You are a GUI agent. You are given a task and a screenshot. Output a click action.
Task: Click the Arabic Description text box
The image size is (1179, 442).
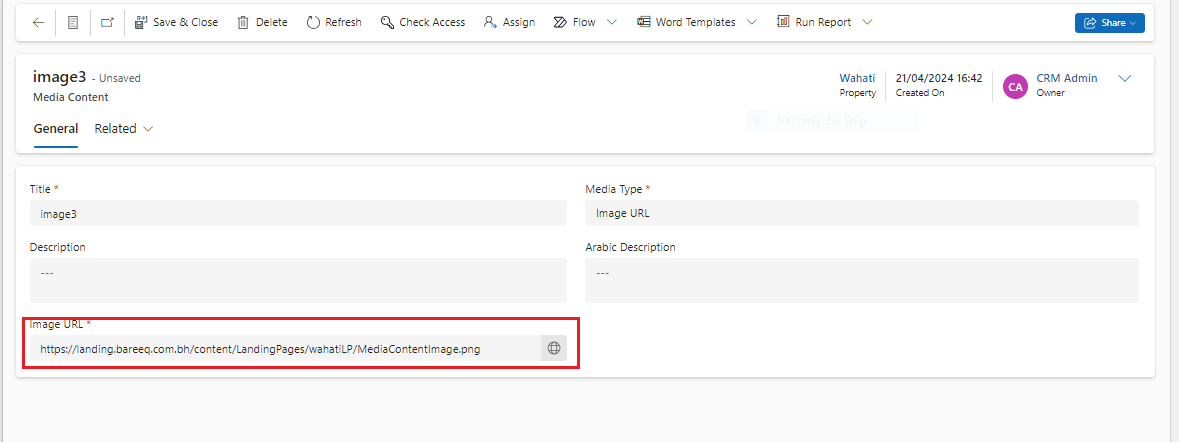[x=861, y=280]
